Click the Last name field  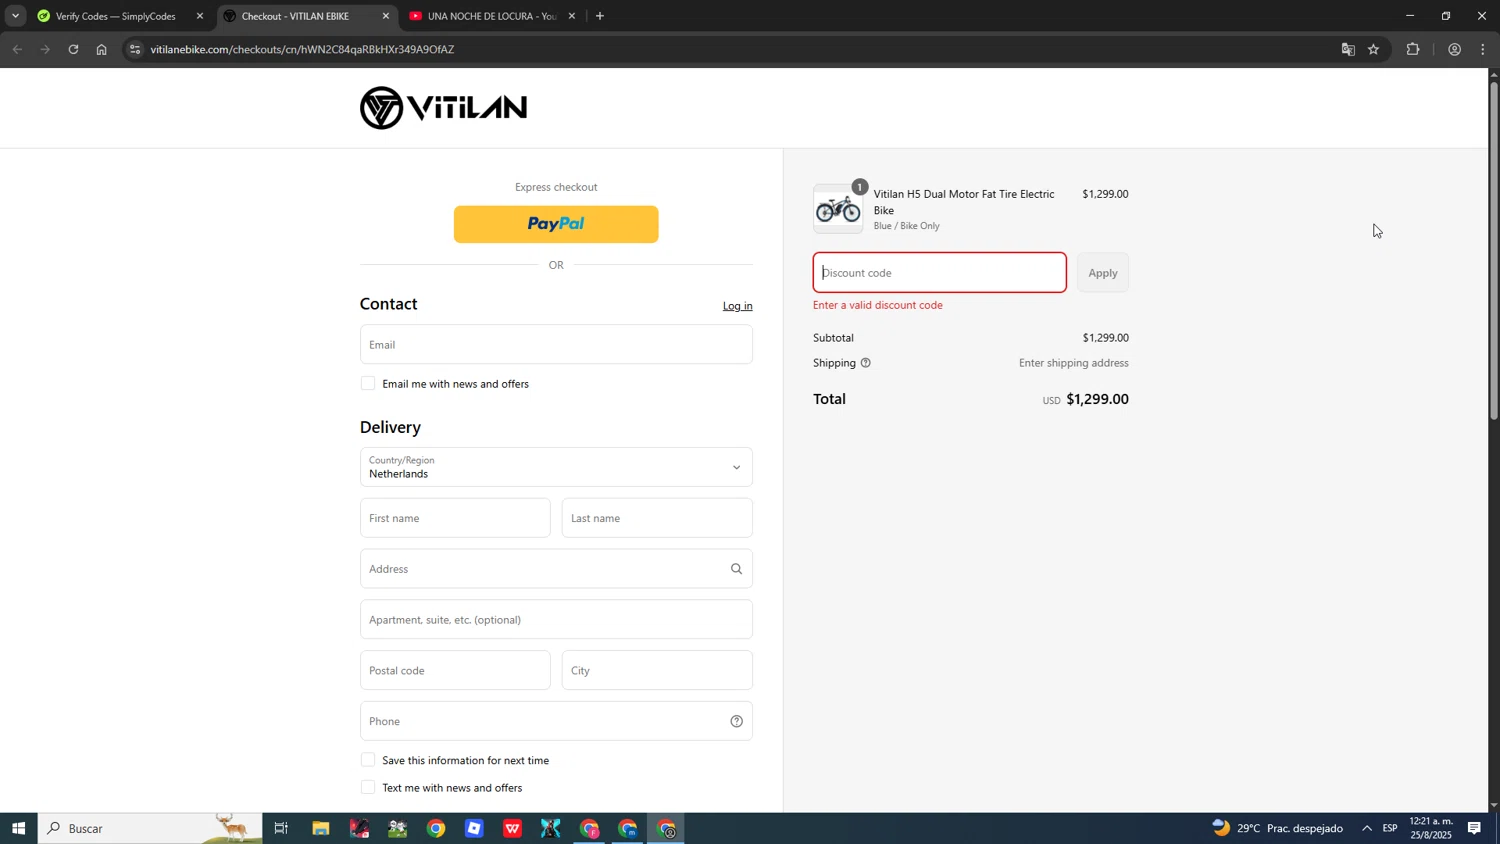[657, 518]
